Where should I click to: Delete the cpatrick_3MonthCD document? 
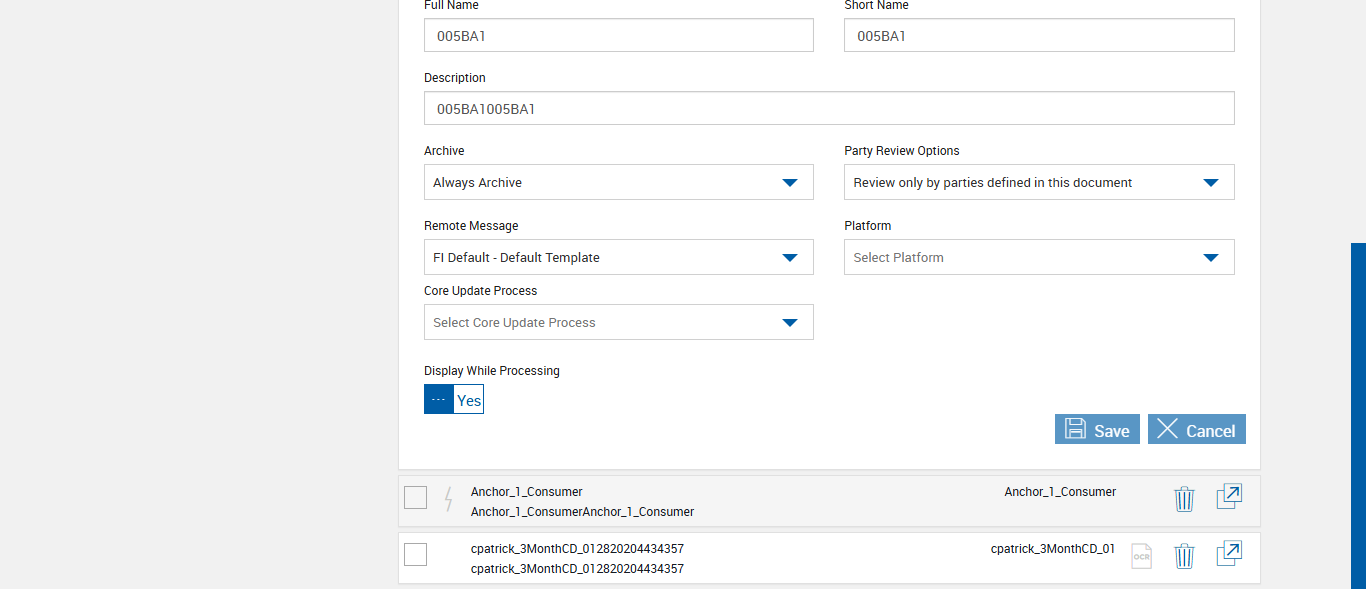[x=1184, y=555]
